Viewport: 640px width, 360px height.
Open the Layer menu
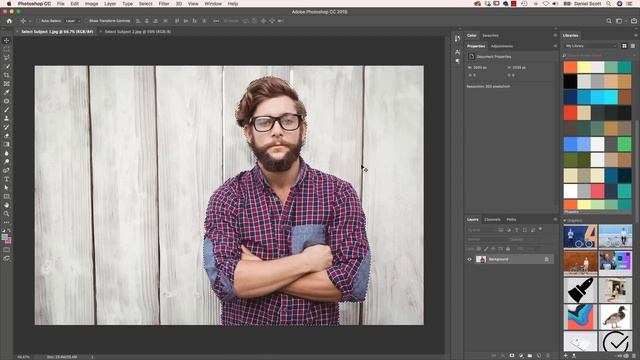tap(110, 4)
